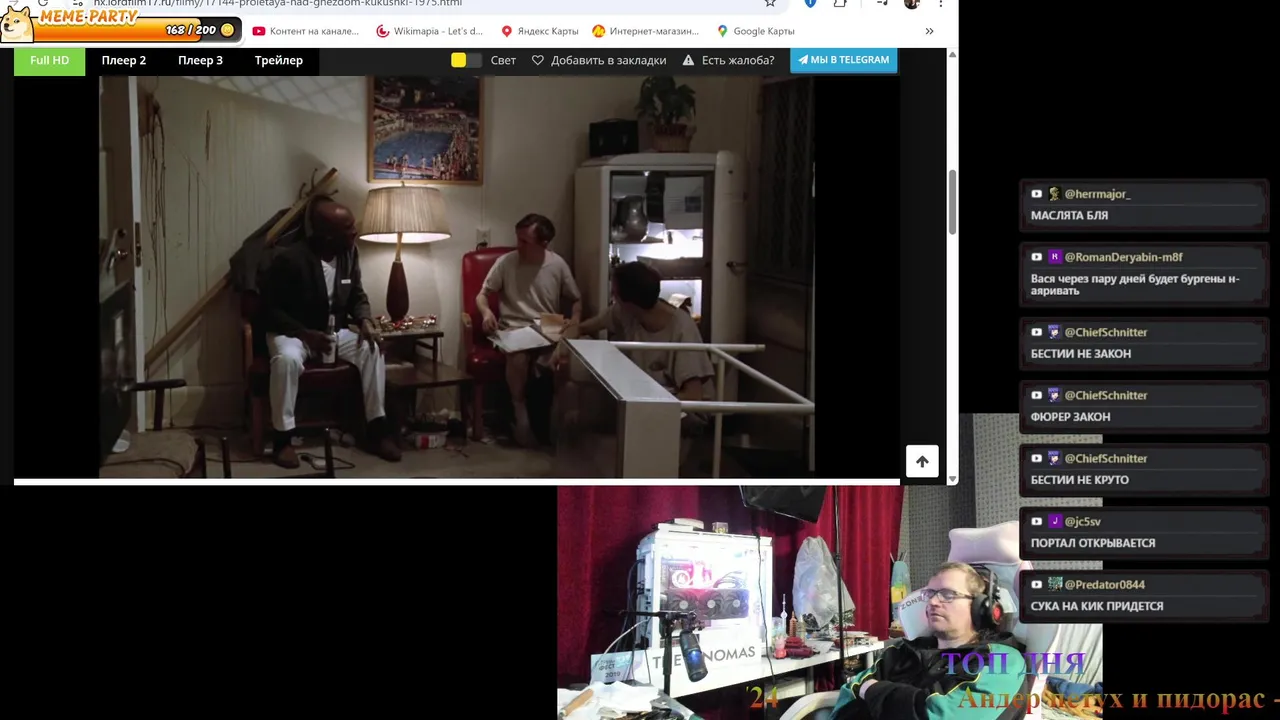This screenshot has height=720, width=1280.
Task: Open YouTube bookmark Контент на канале
Action: 305,31
